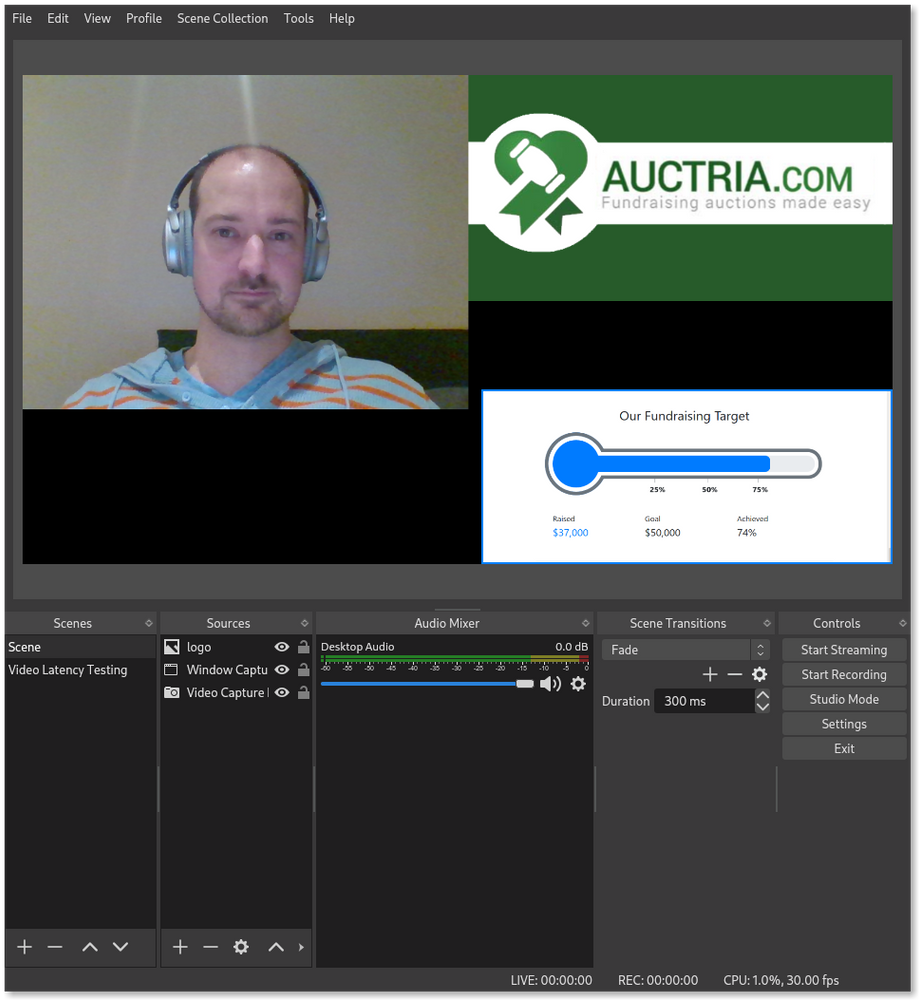Screen dimensions: 919x1000
Task: Hide the Window Capture source with eye icon
Action: click(x=282, y=670)
